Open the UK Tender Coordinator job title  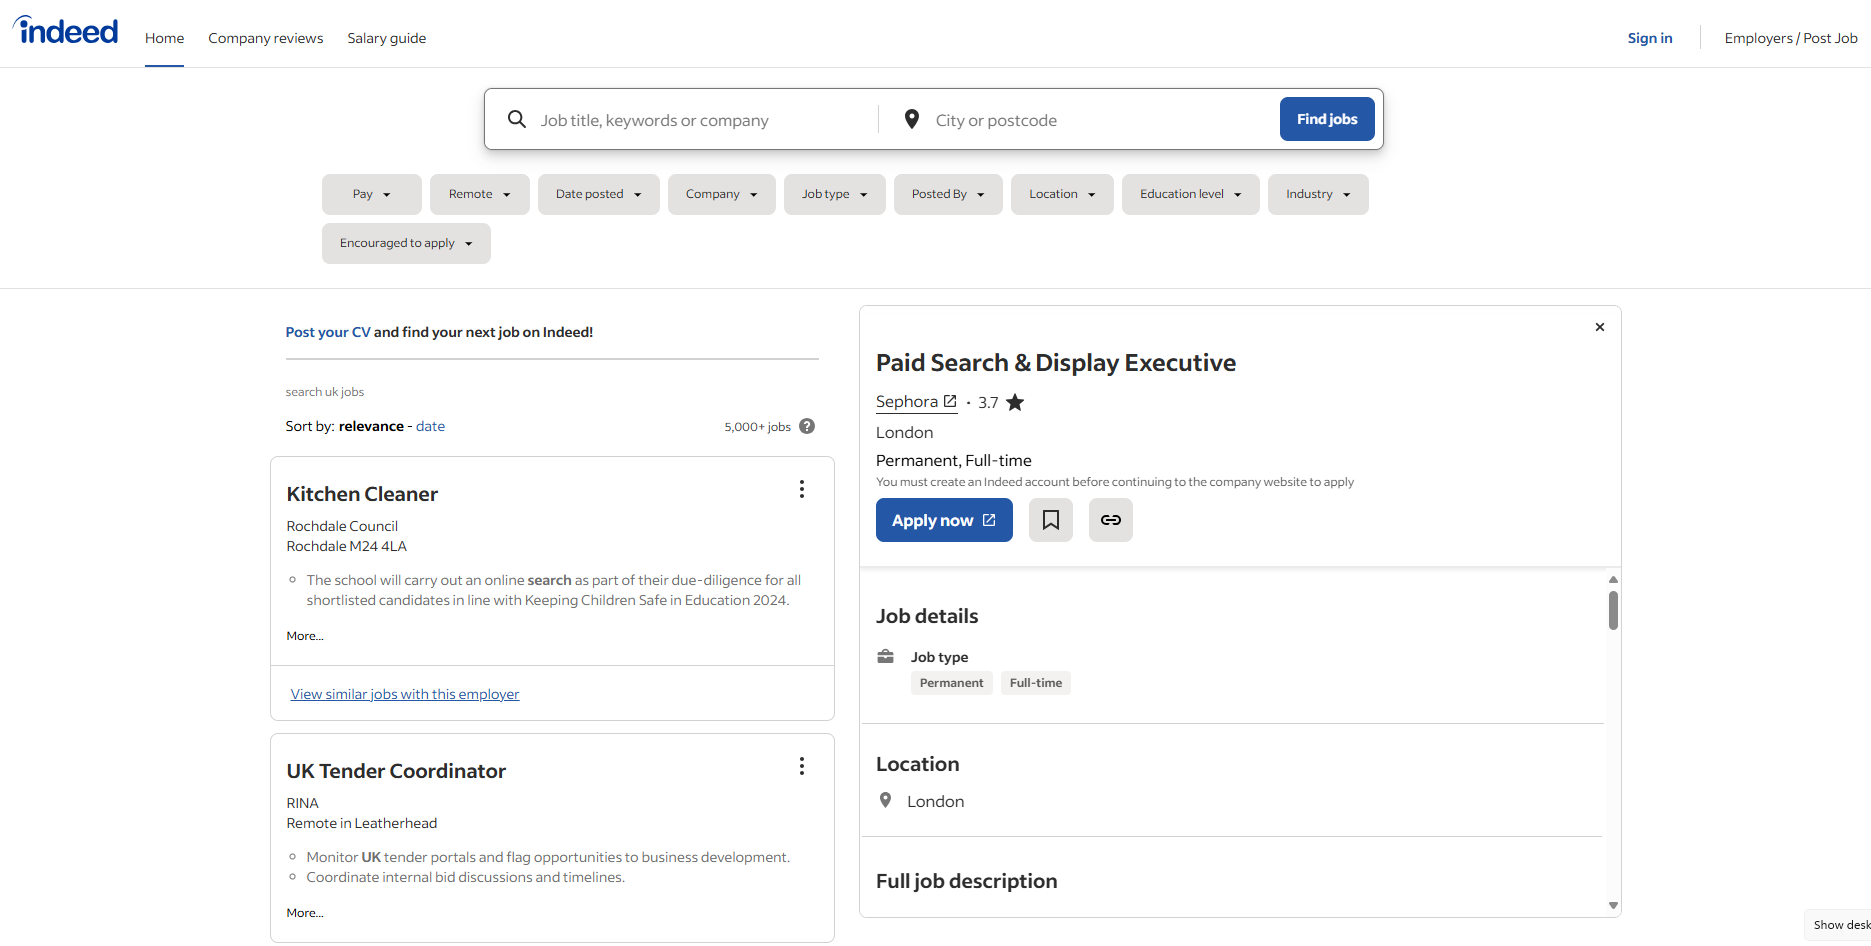[x=396, y=771]
